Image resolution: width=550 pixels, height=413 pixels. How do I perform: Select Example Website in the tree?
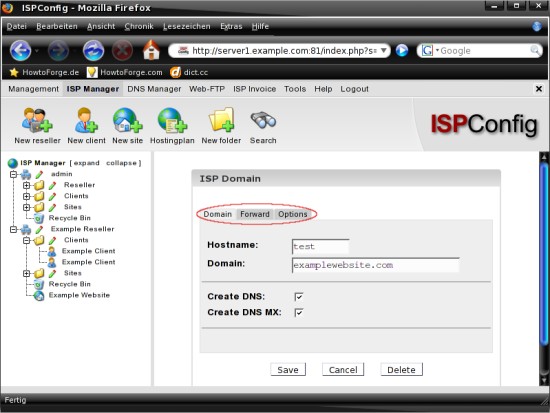[x=79, y=295]
